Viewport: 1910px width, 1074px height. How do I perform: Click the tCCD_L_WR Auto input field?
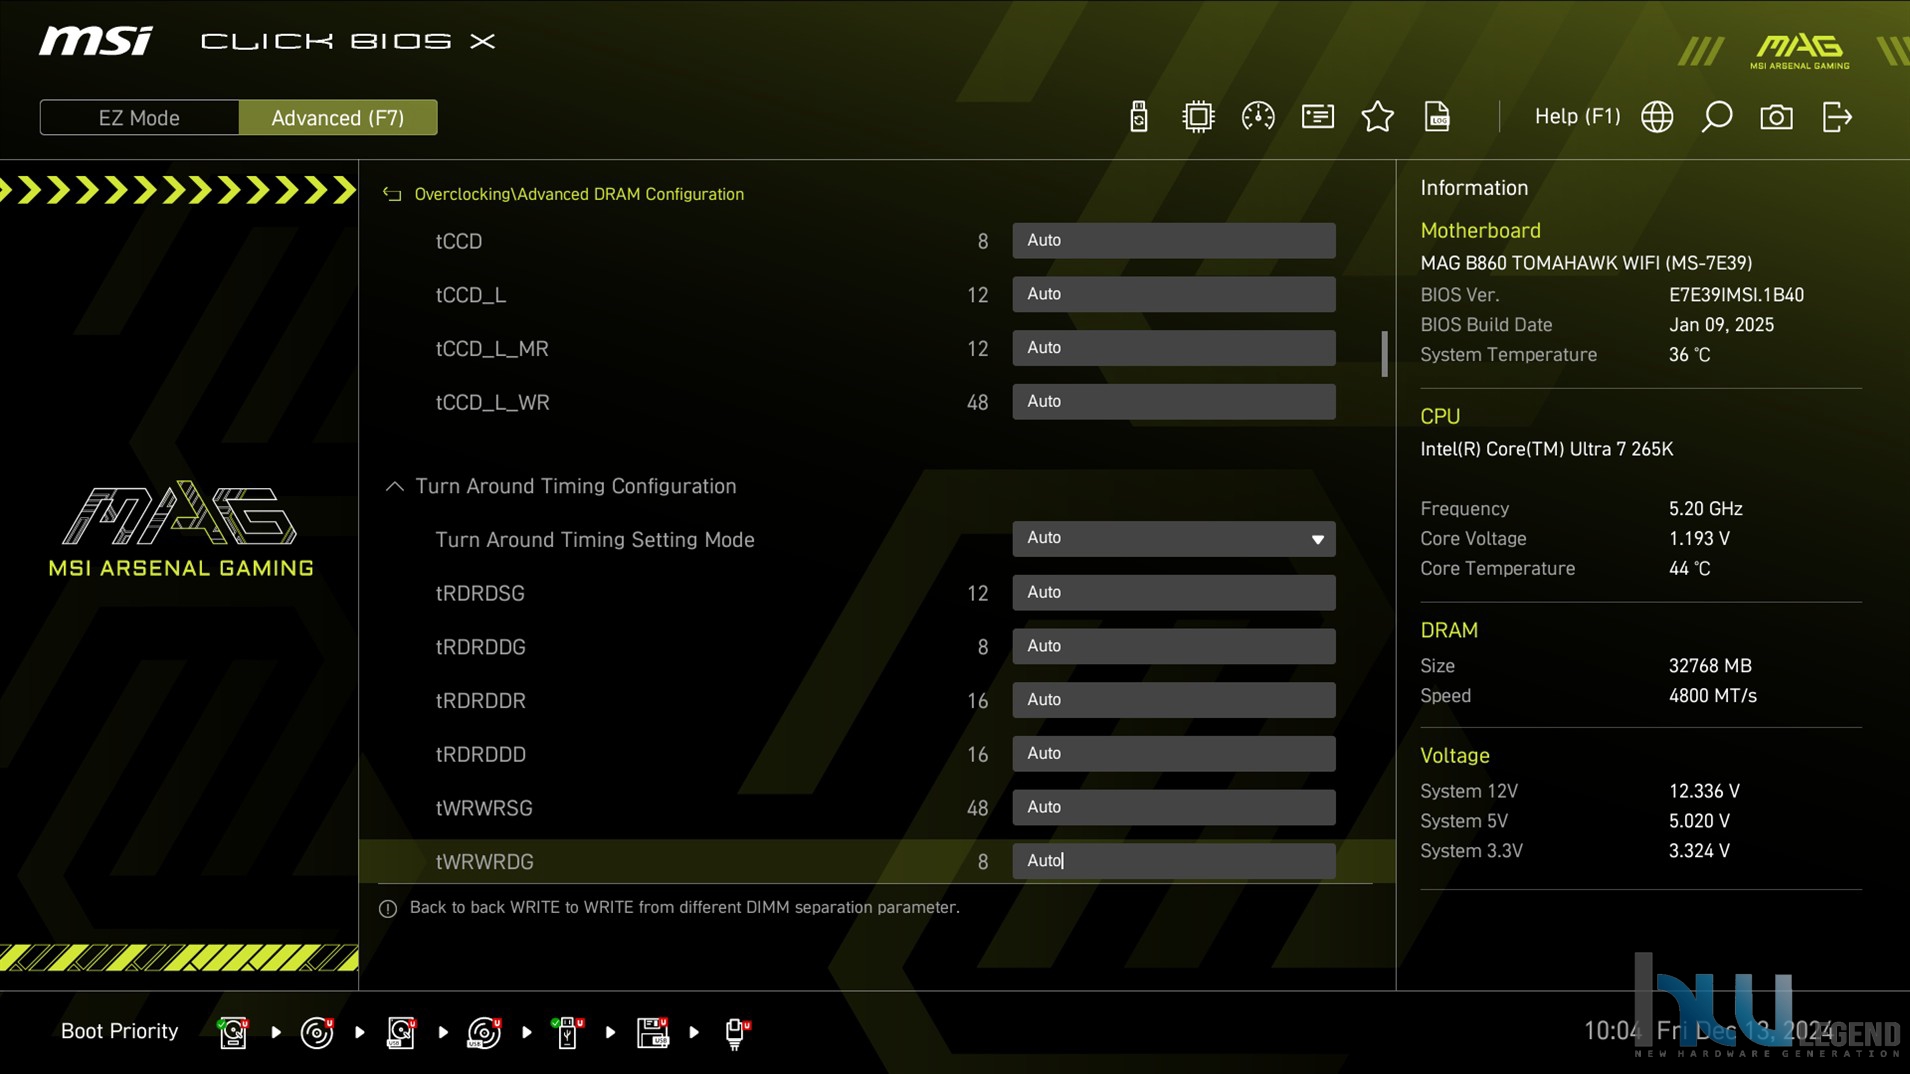[1173, 402]
